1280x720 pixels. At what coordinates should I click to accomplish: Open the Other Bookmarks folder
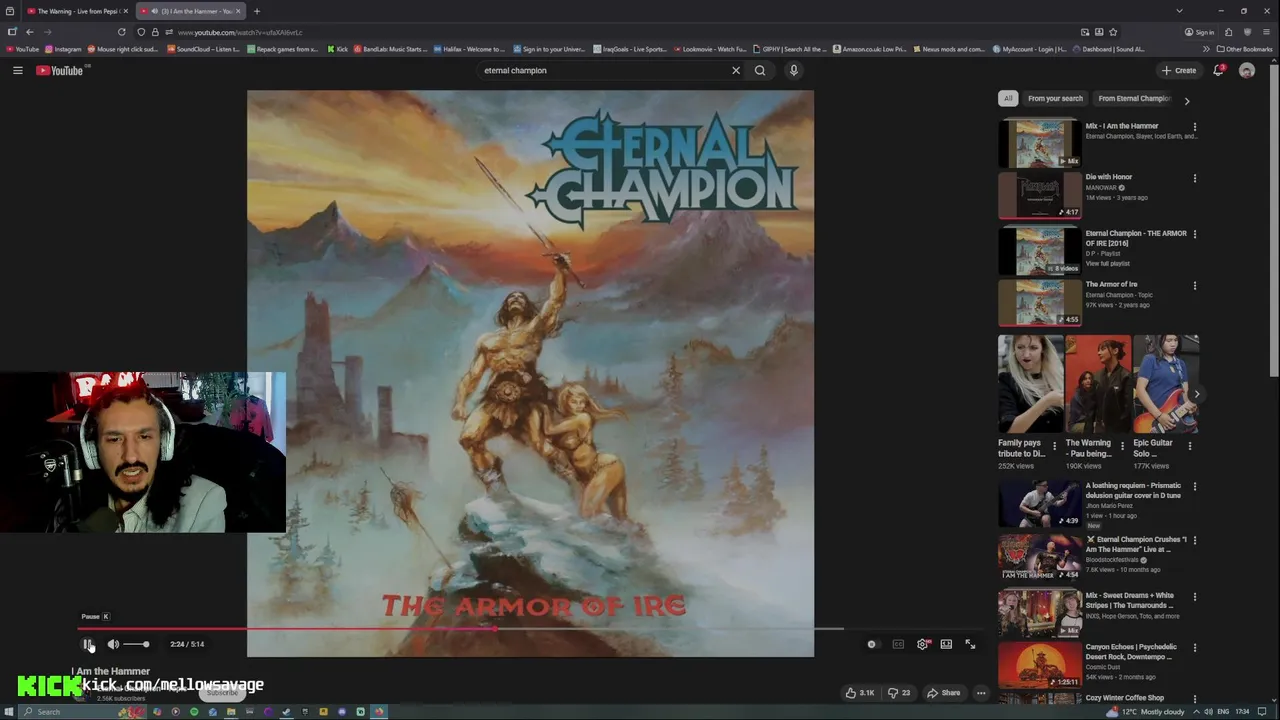click(1244, 49)
